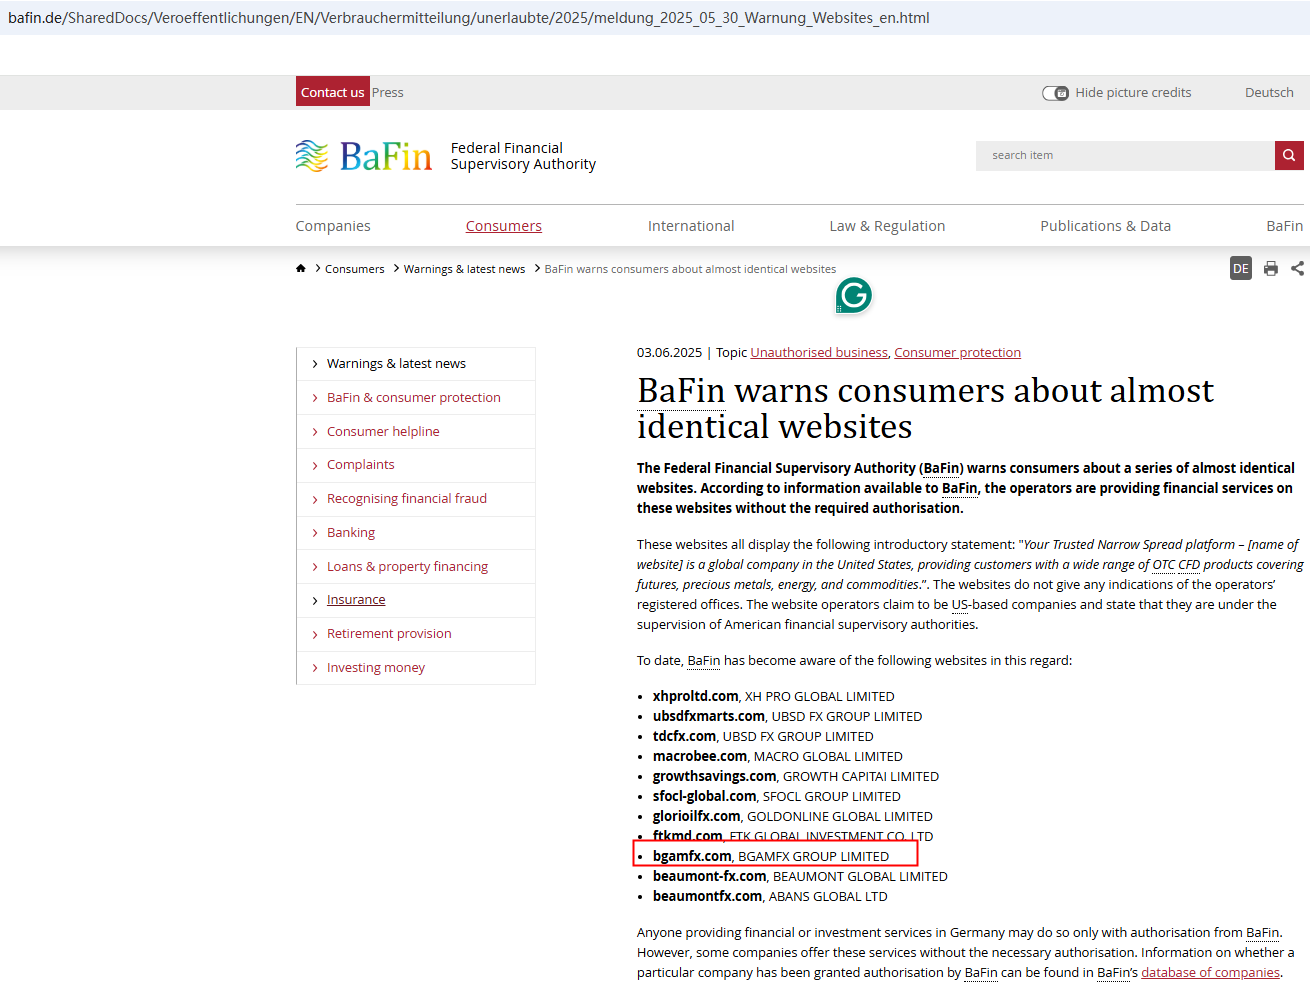Viewport: 1310px width, 986px height.
Task: Click the CFD abbreviation in the article
Action: coord(1189,564)
